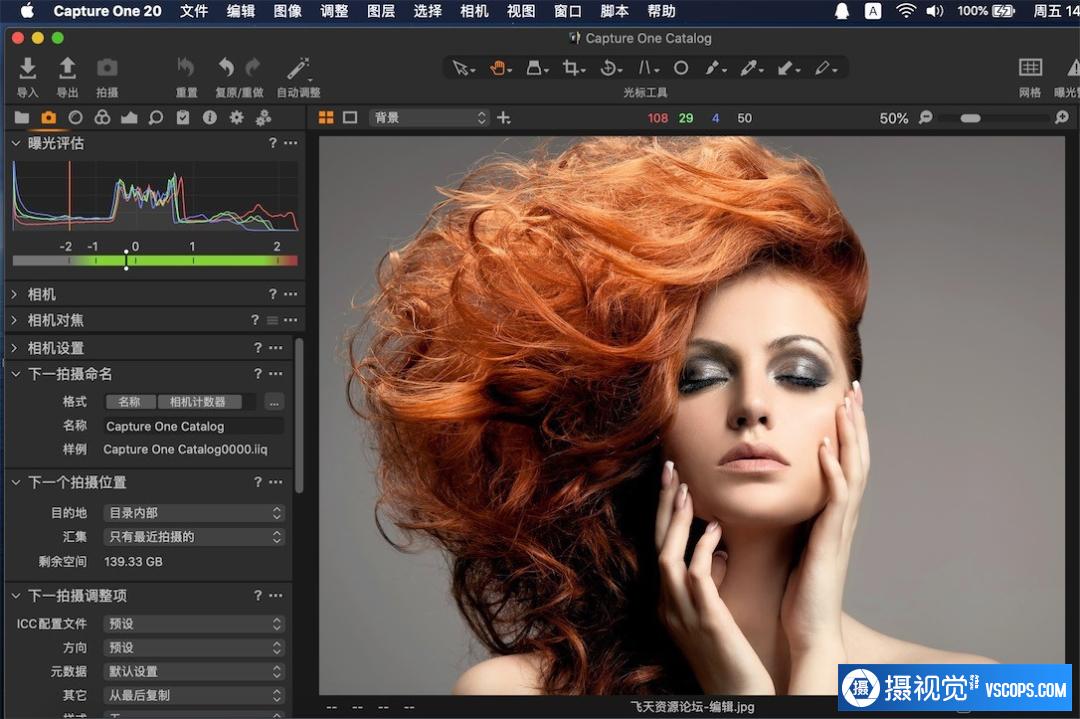Click the 导出 (Export) toolbar icon

pyautogui.click(x=67, y=68)
